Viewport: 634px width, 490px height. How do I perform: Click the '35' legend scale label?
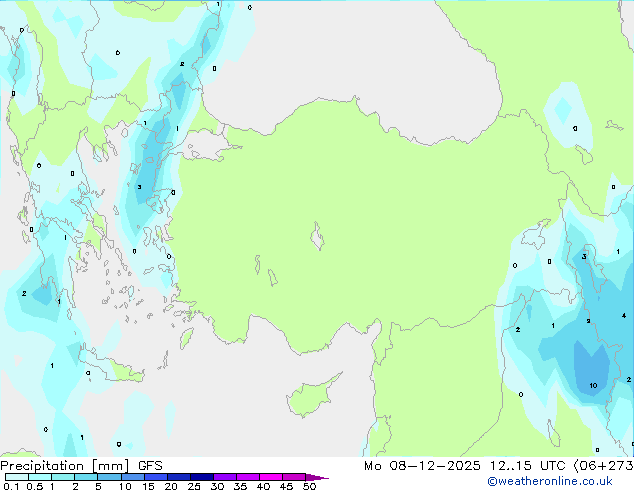[x=240, y=486]
